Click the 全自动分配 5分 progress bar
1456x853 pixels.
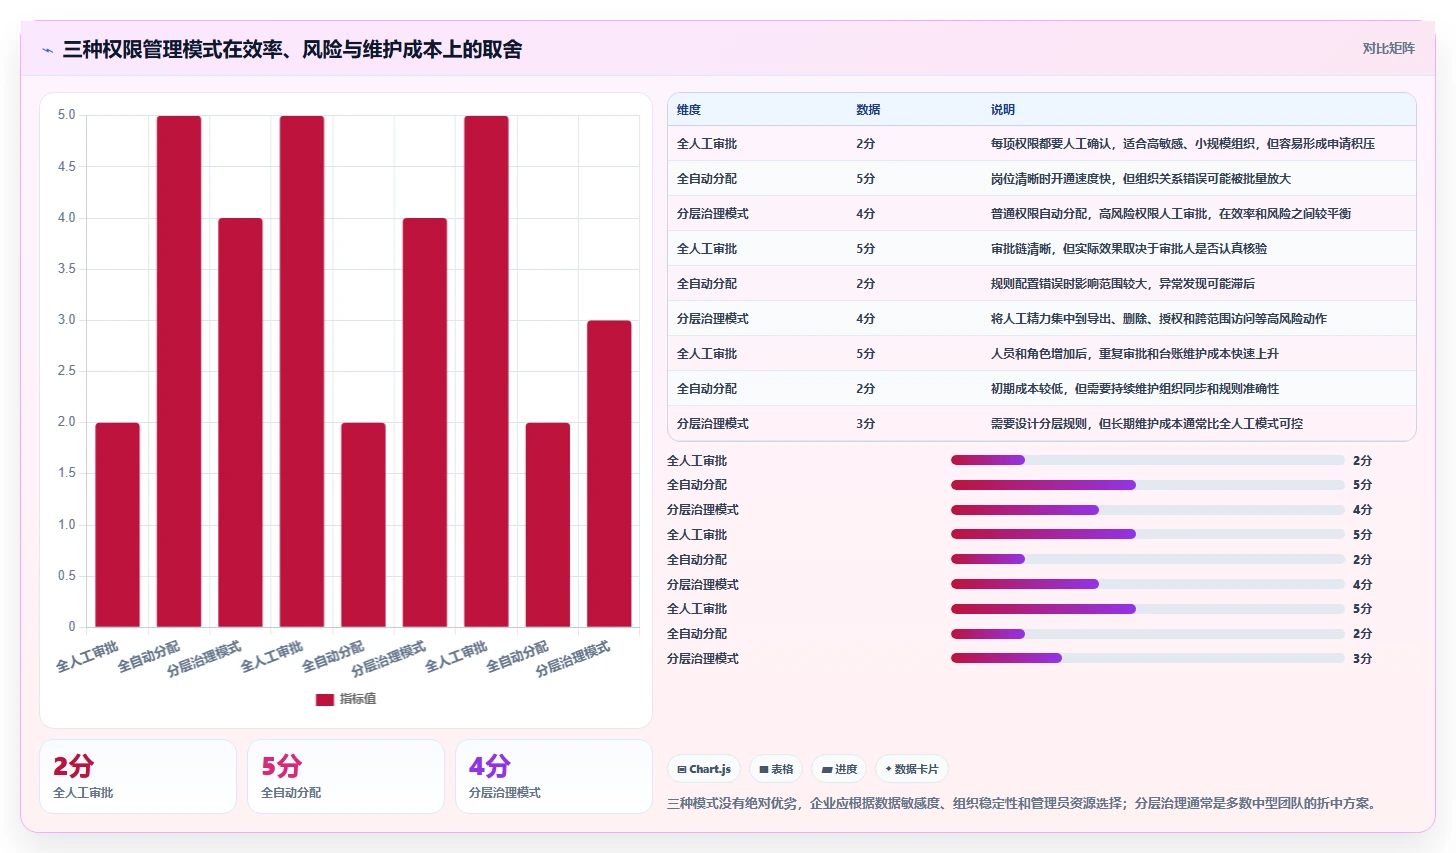coord(1148,485)
